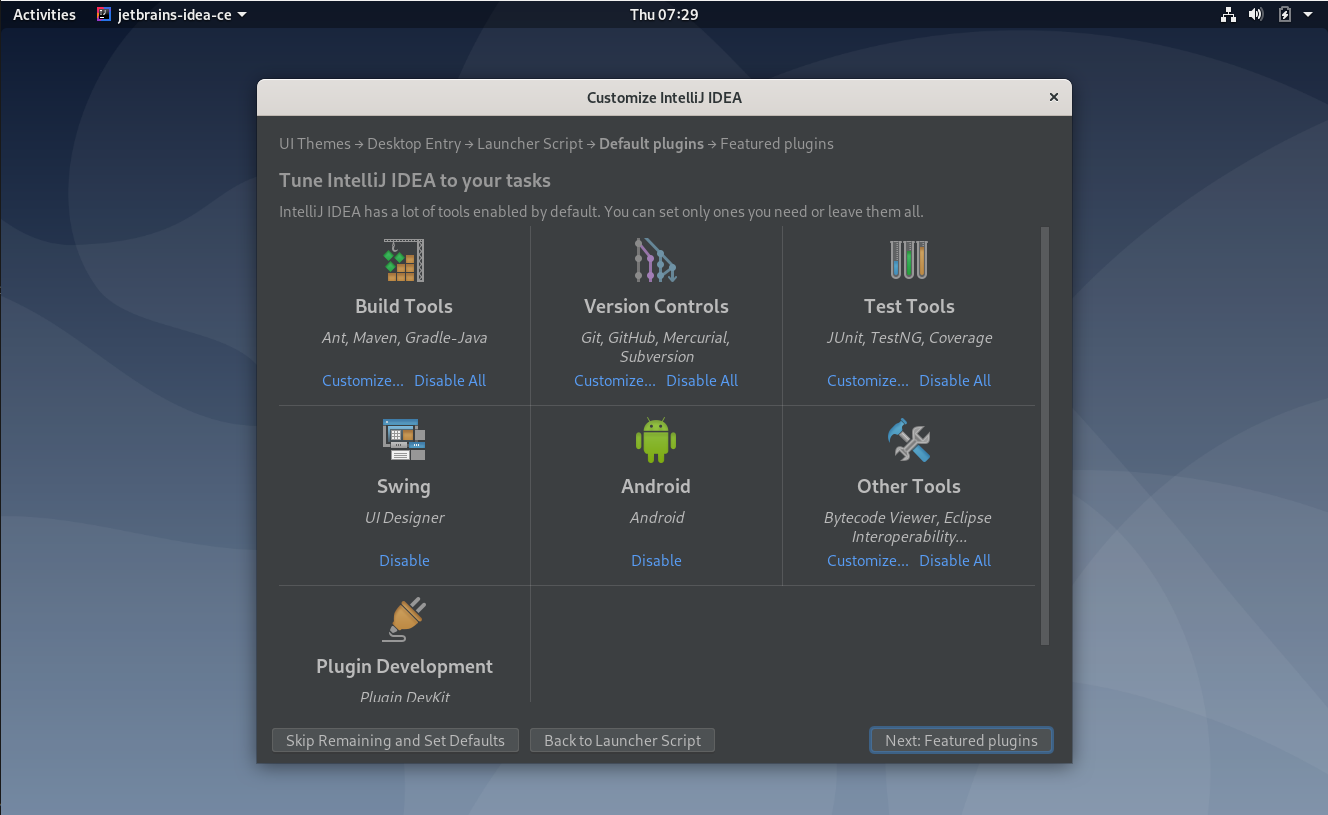Click the Other Tools hammer and wrench icon

(x=909, y=440)
